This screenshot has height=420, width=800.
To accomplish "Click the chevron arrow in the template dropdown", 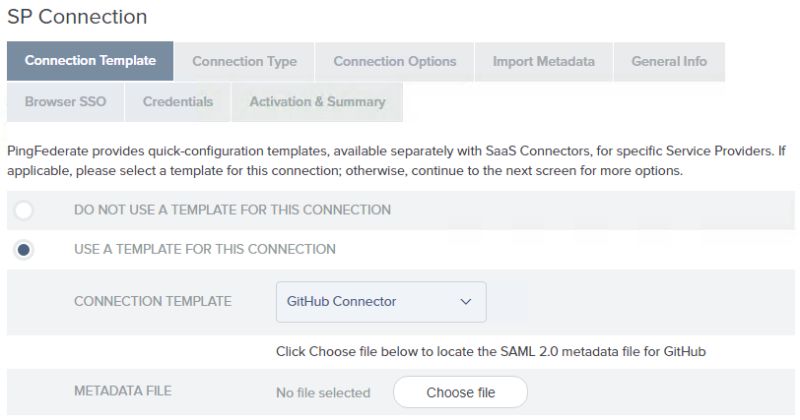I will (465, 301).
